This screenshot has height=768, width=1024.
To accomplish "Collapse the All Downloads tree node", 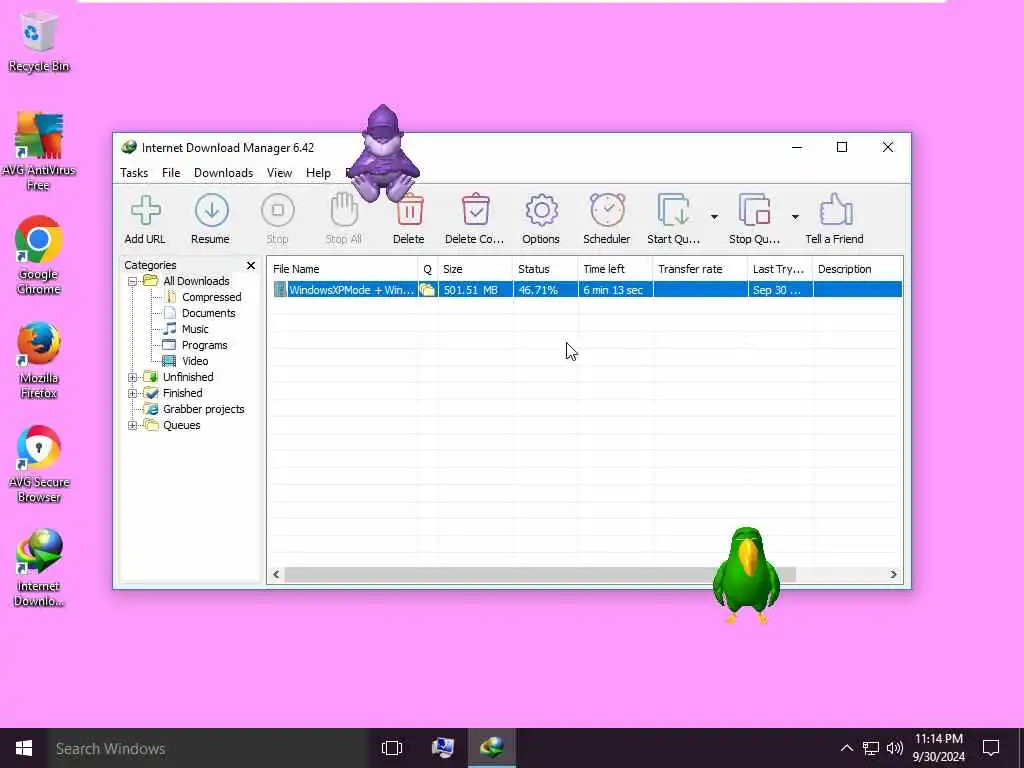I will pos(133,281).
